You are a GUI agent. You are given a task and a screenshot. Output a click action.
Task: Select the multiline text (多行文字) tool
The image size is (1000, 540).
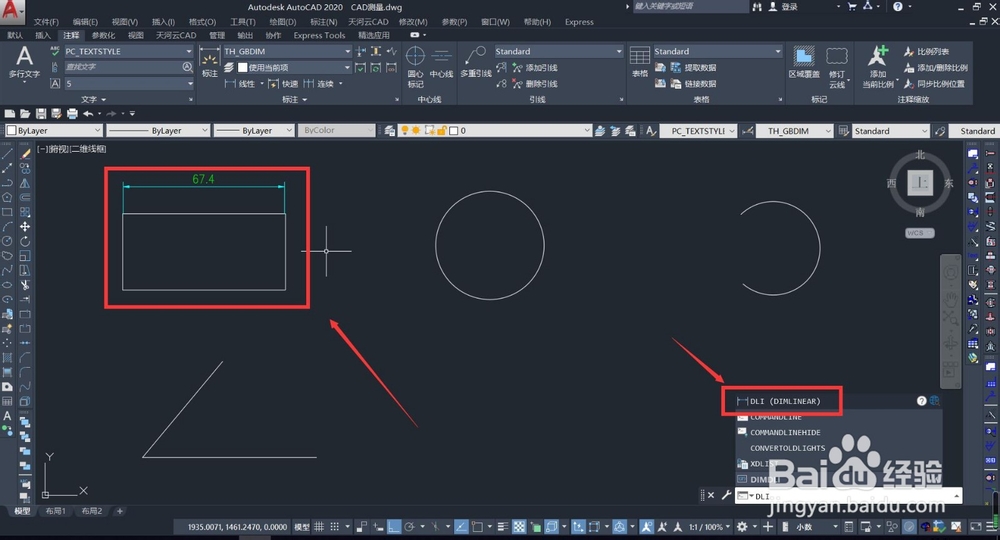24,62
